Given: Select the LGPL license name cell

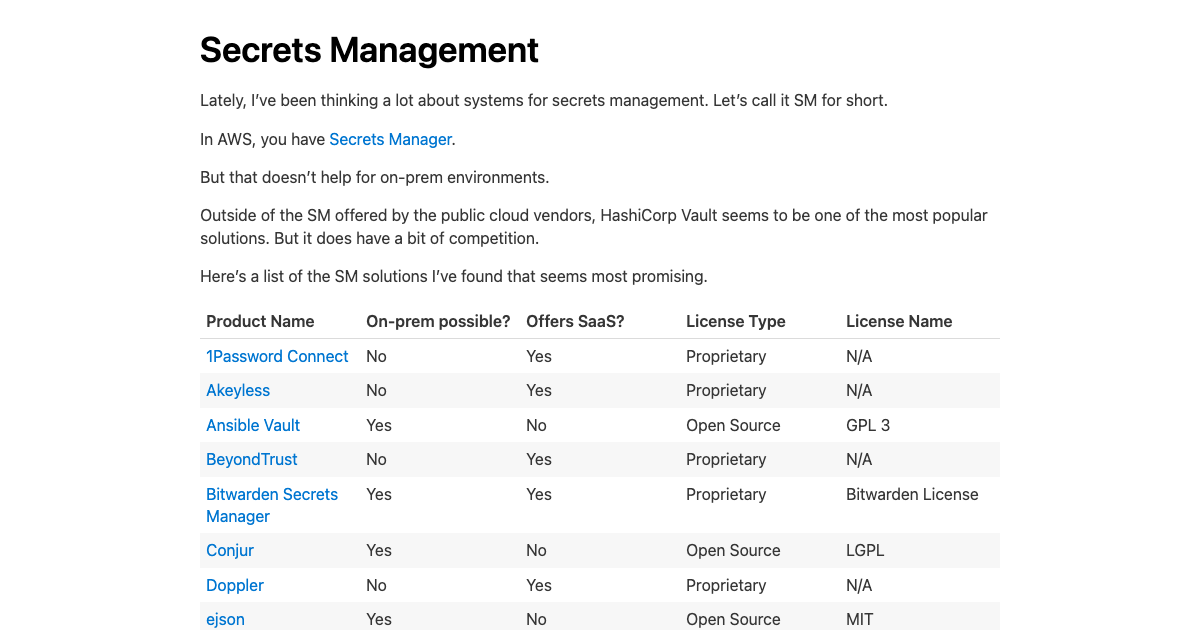Looking at the screenshot, I should click(865, 550).
